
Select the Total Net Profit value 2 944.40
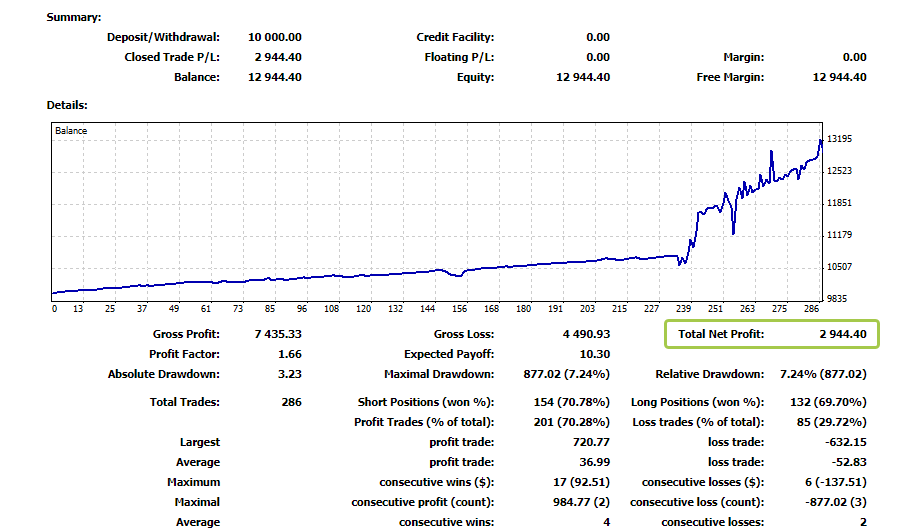843,334
